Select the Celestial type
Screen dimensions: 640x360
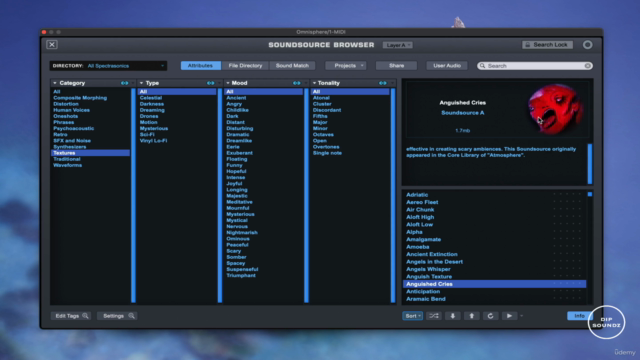click(151, 98)
